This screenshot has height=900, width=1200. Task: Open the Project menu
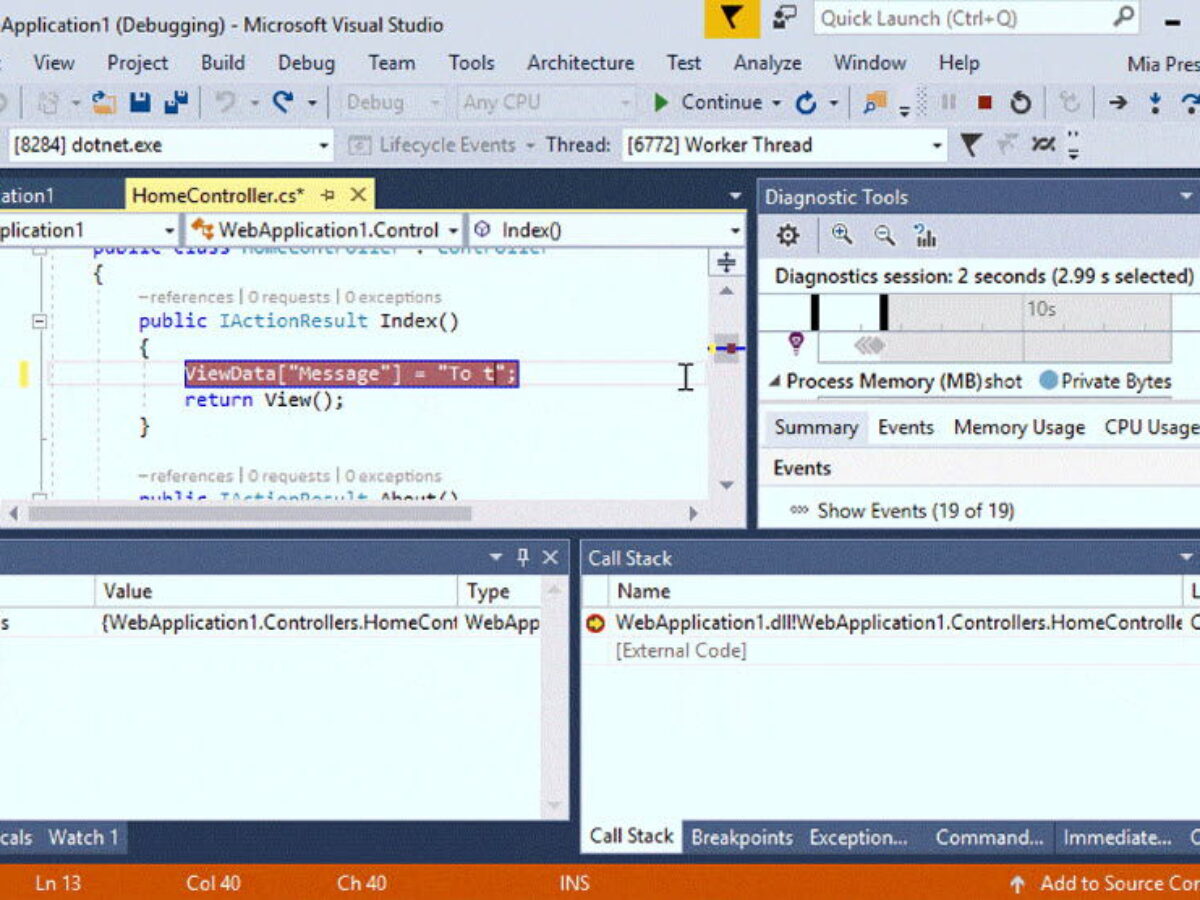(x=138, y=63)
